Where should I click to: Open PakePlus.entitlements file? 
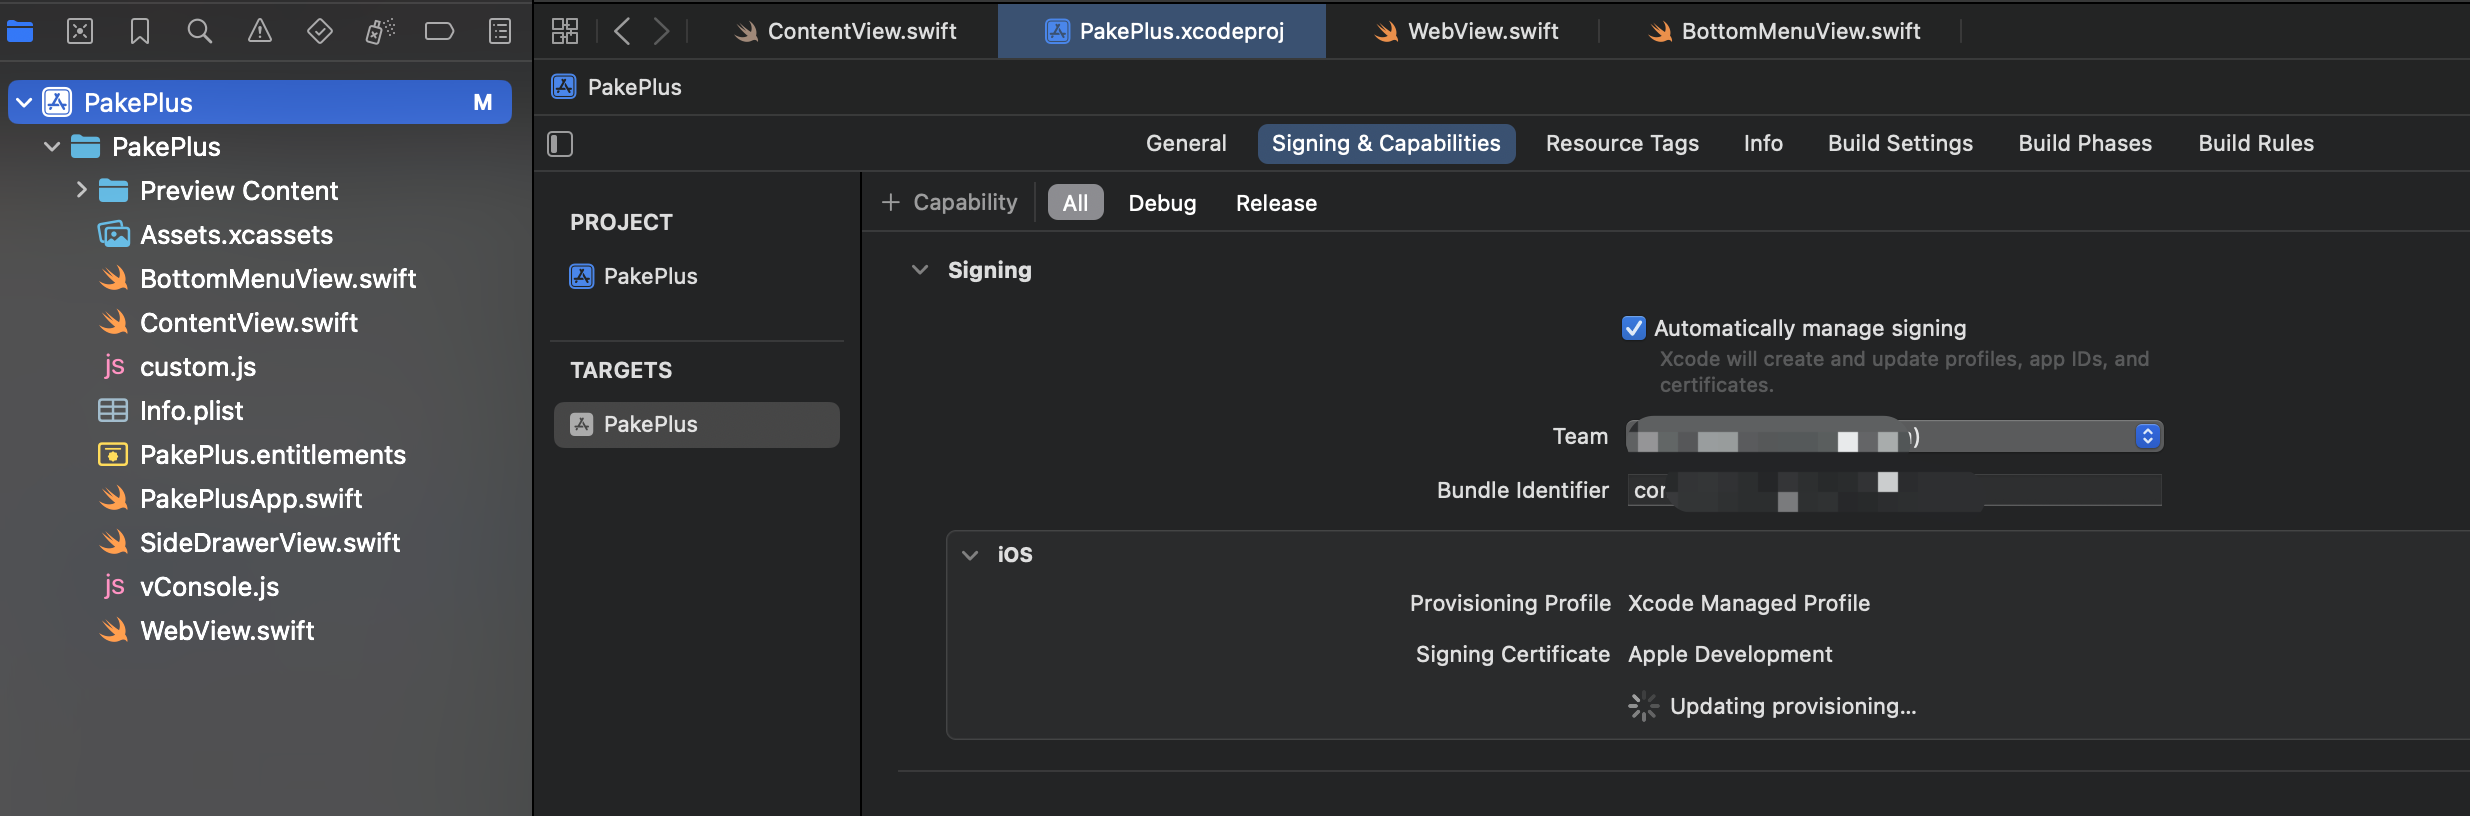pyautogui.click(x=273, y=454)
